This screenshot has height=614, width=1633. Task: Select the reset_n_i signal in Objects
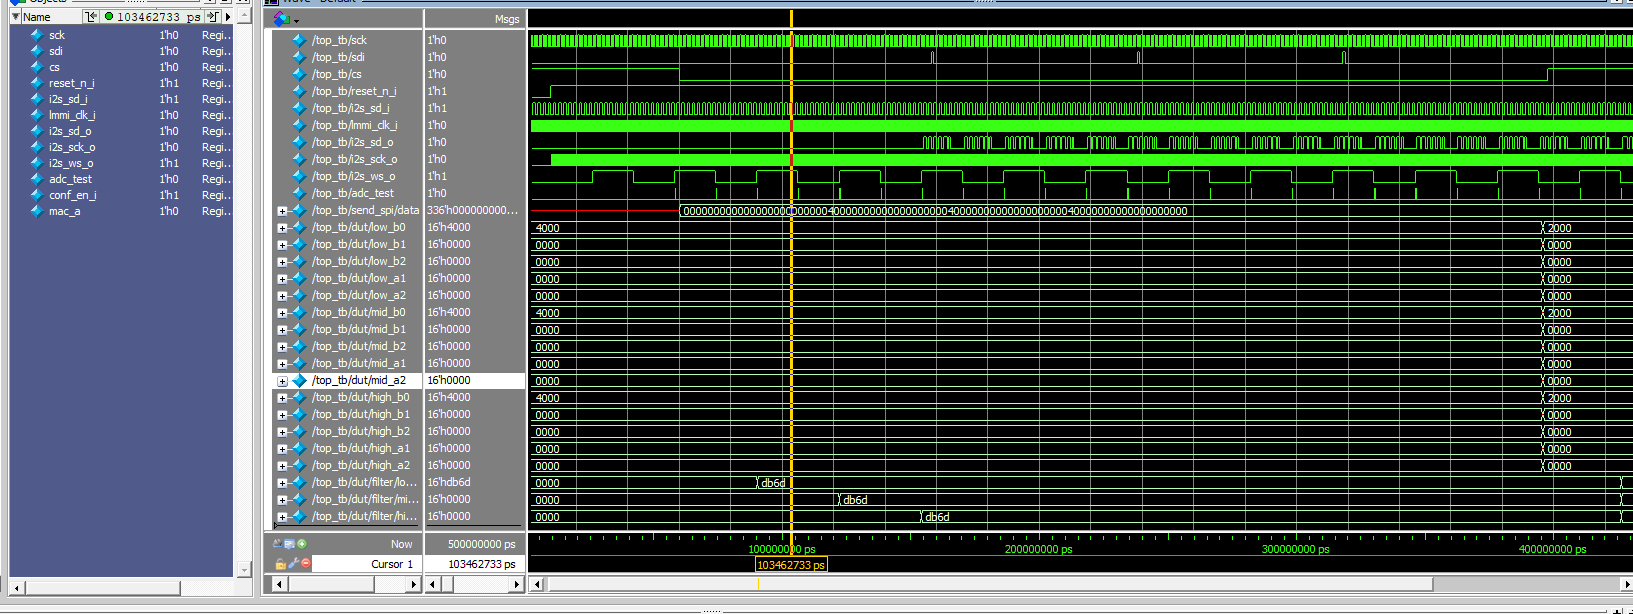click(71, 83)
